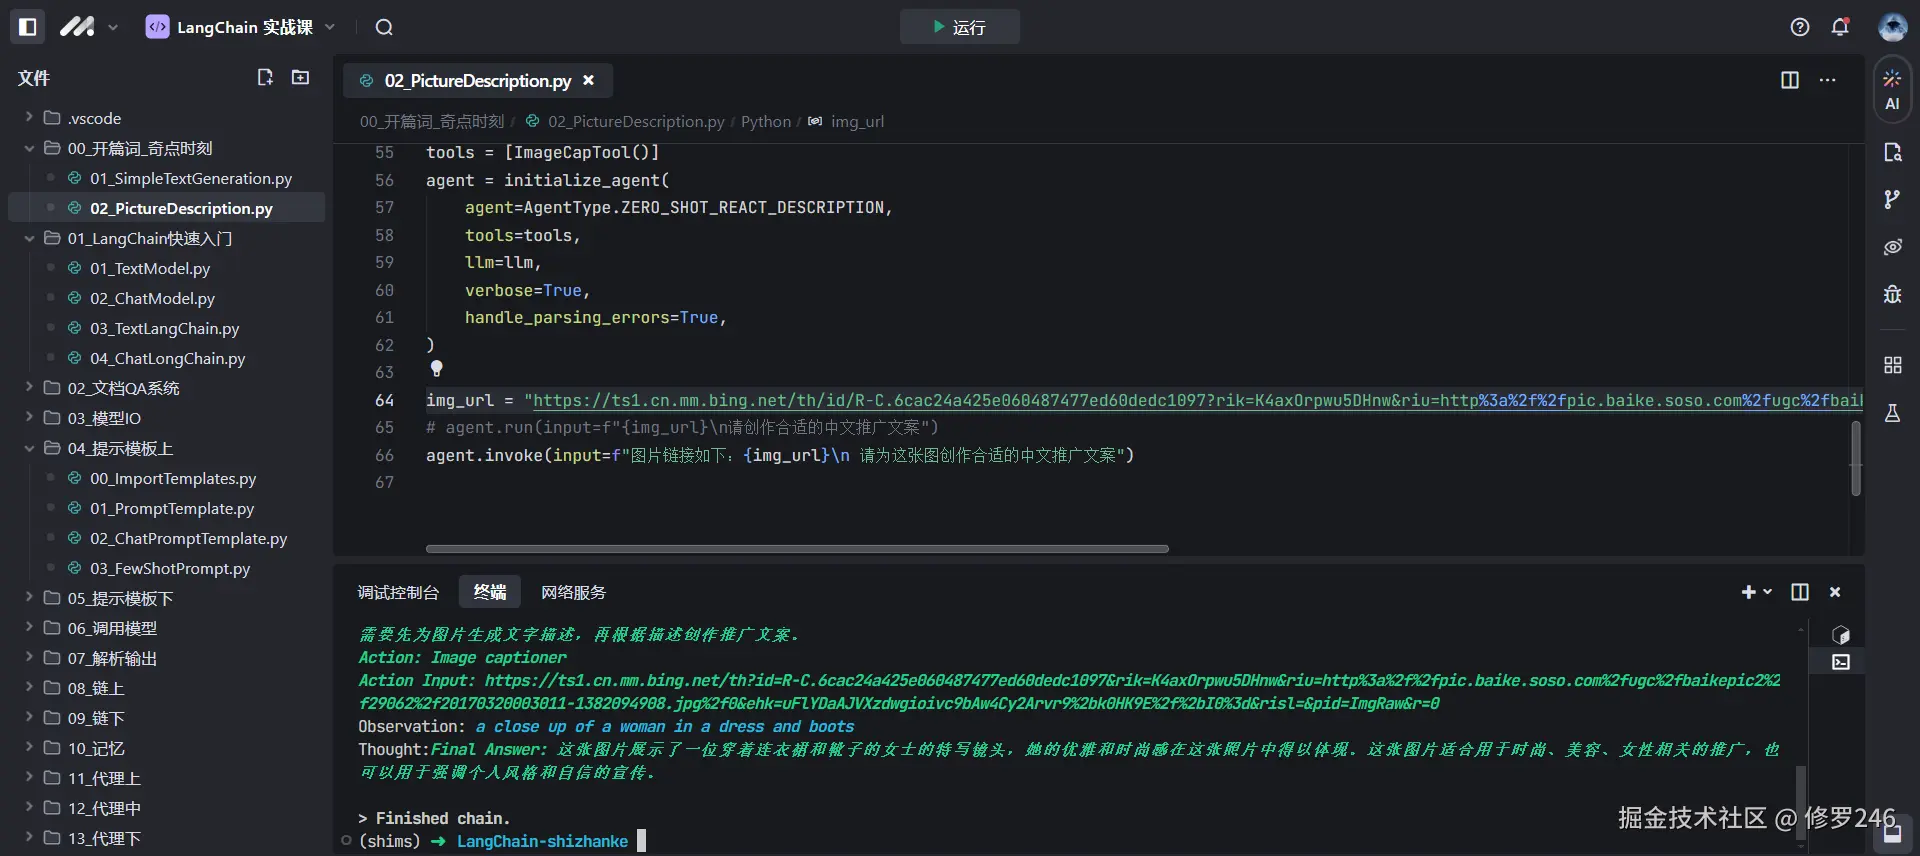Open the AI assistant panel
The image size is (1920, 856).
tap(1892, 89)
